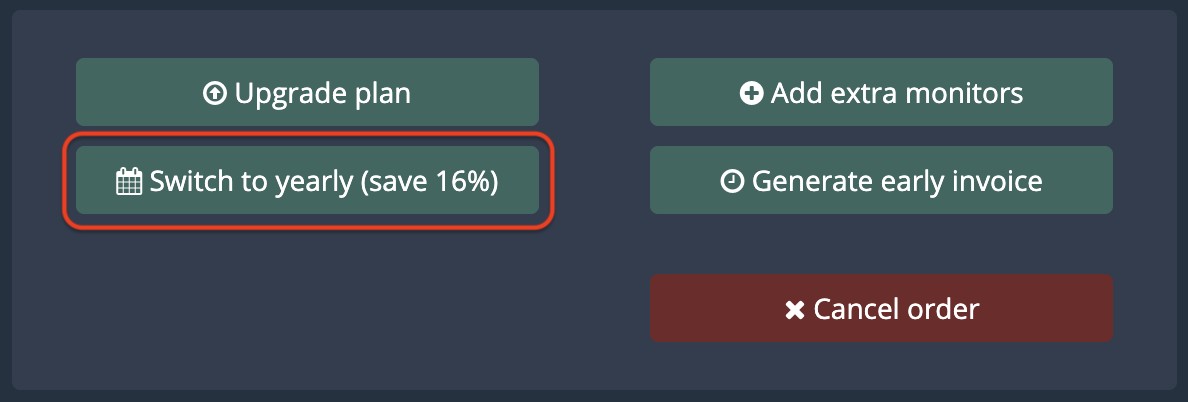
Task: Switch billing to yearly to save 16%
Action: tap(307, 181)
